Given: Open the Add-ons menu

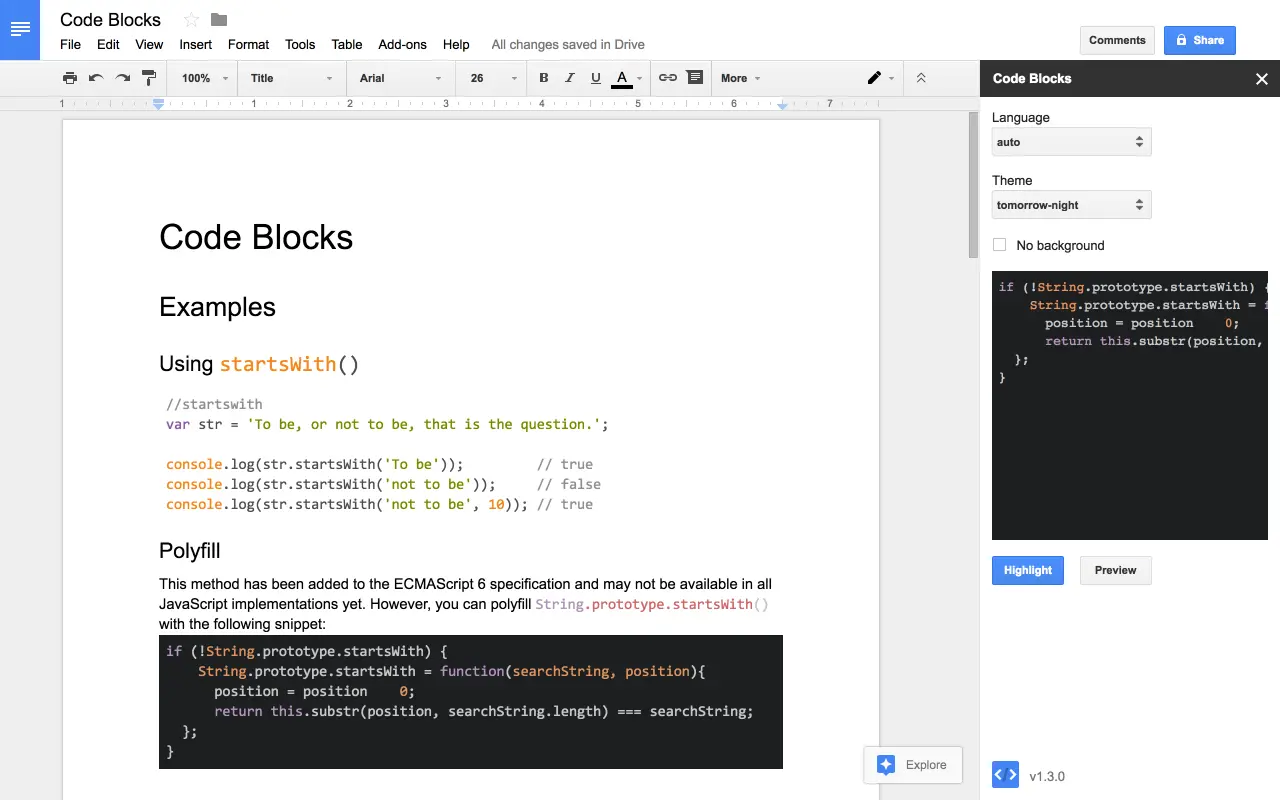Looking at the screenshot, I should 402,45.
